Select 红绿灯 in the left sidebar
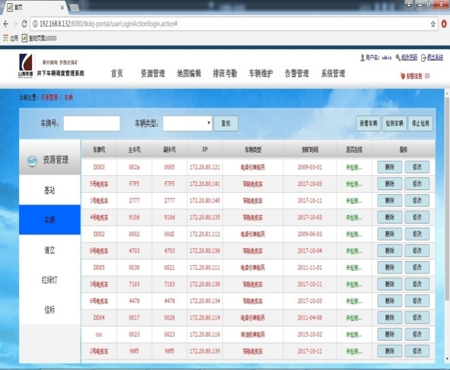This screenshot has height=370, width=450. [50, 280]
